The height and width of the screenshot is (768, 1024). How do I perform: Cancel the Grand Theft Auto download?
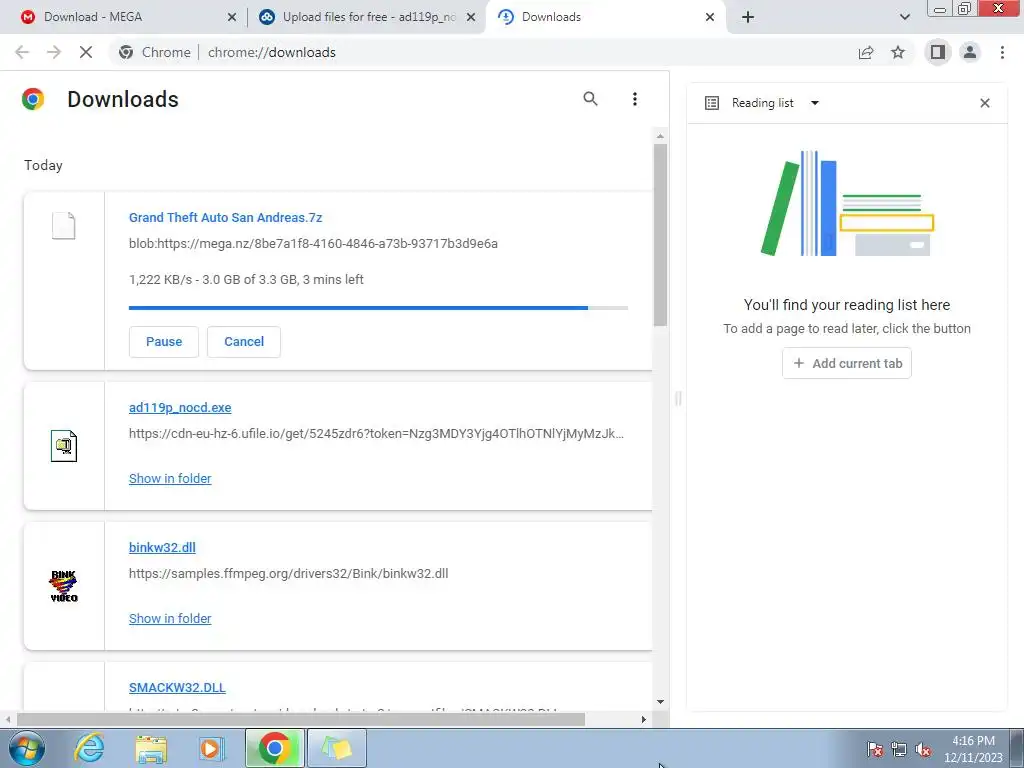[244, 342]
